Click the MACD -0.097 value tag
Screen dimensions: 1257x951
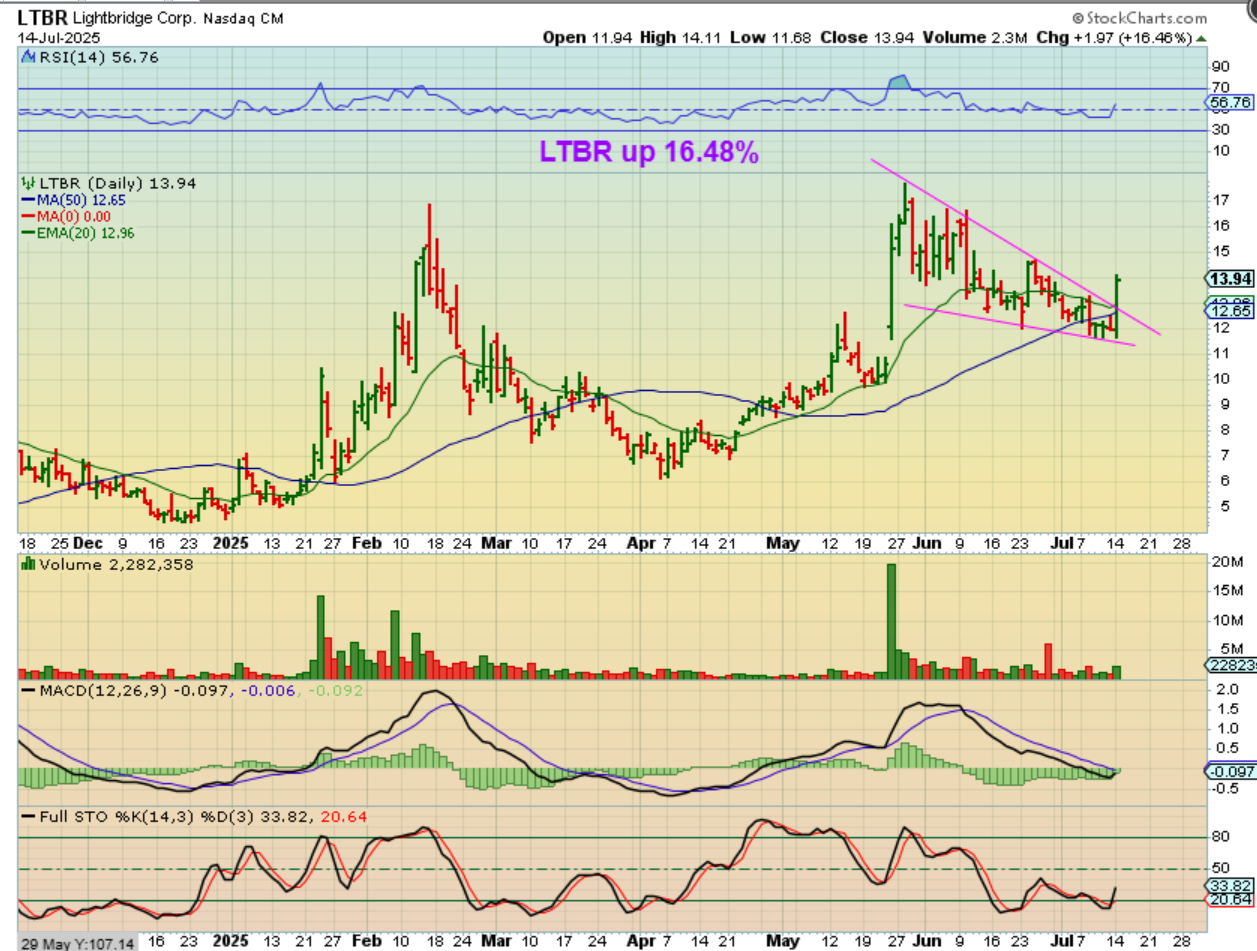click(x=1229, y=770)
